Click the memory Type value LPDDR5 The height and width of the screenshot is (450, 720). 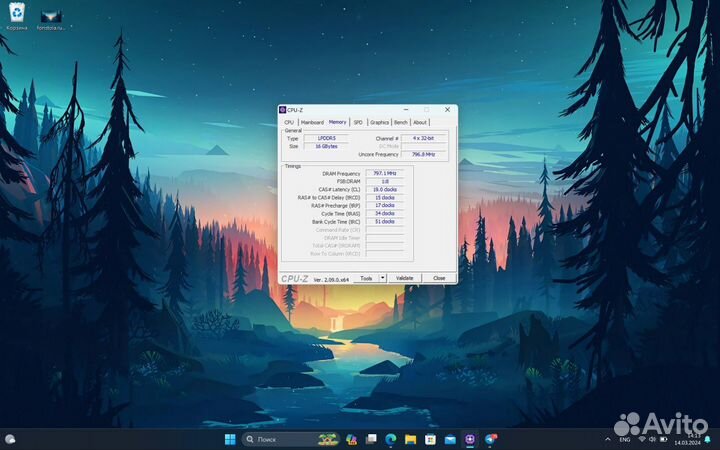pos(326,138)
